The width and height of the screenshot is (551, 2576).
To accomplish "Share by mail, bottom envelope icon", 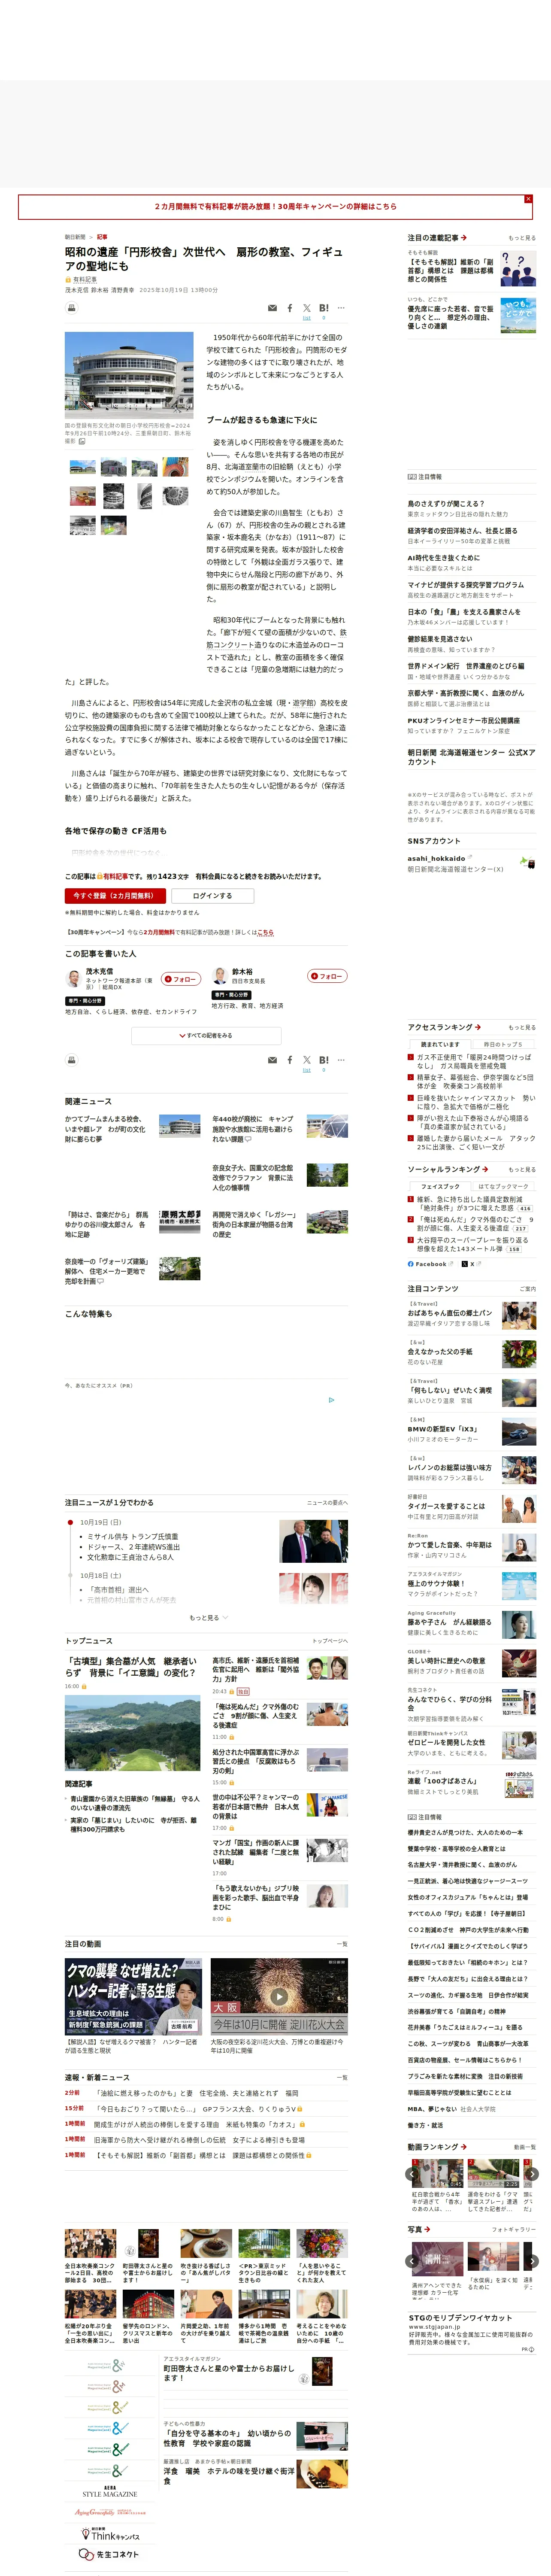I will coord(273,1060).
